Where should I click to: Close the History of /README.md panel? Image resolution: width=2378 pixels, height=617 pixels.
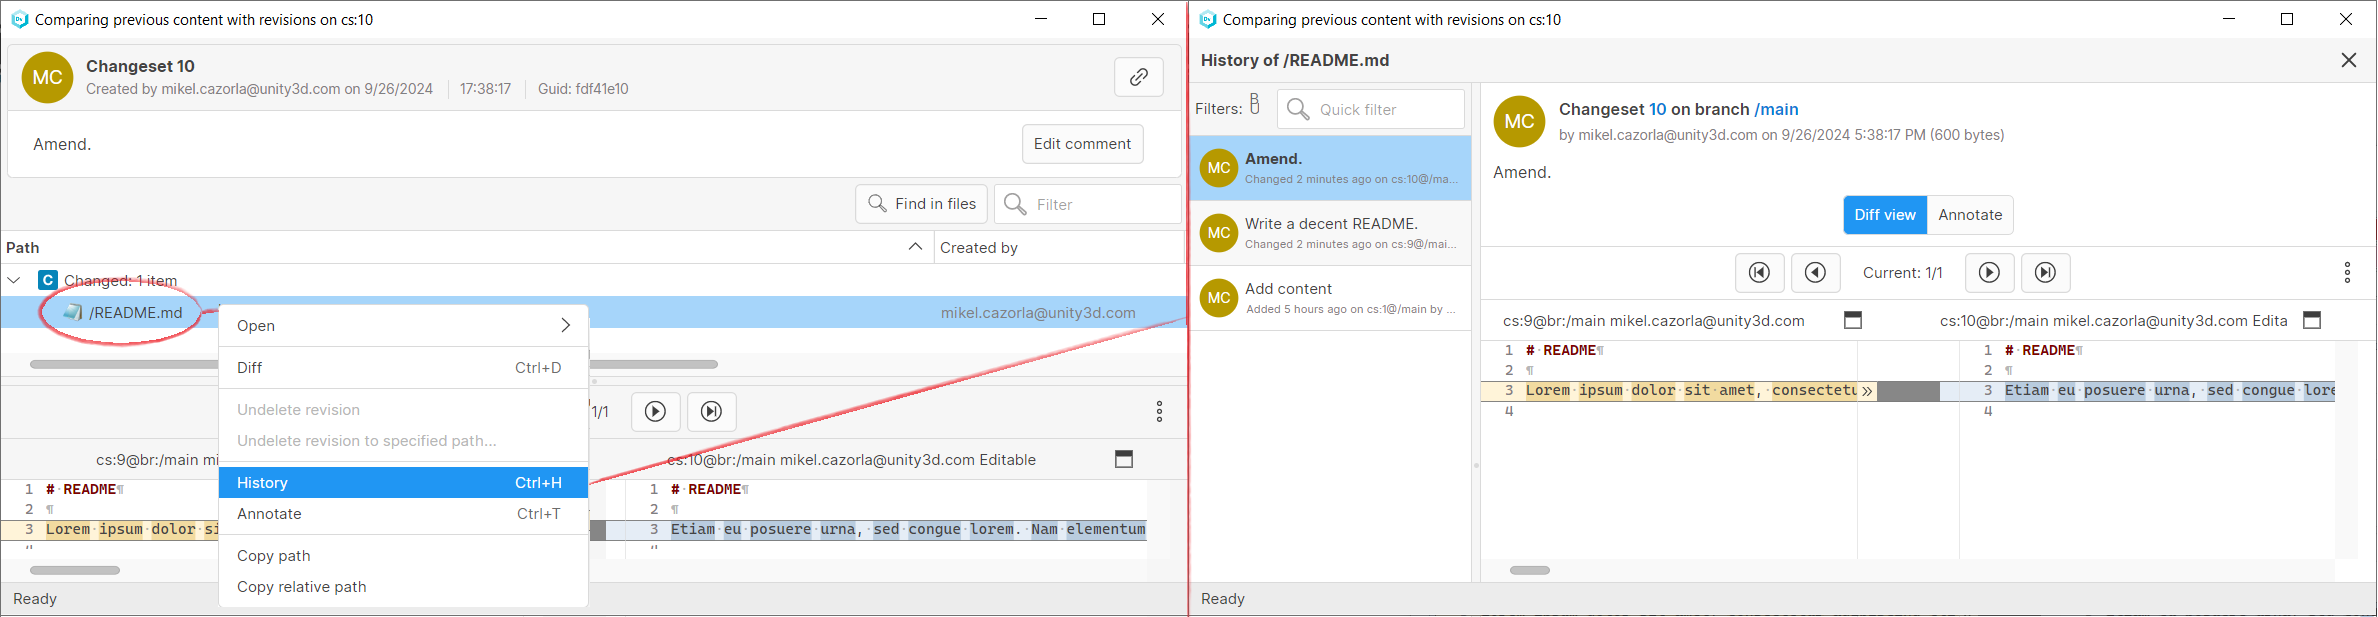point(2349,61)
